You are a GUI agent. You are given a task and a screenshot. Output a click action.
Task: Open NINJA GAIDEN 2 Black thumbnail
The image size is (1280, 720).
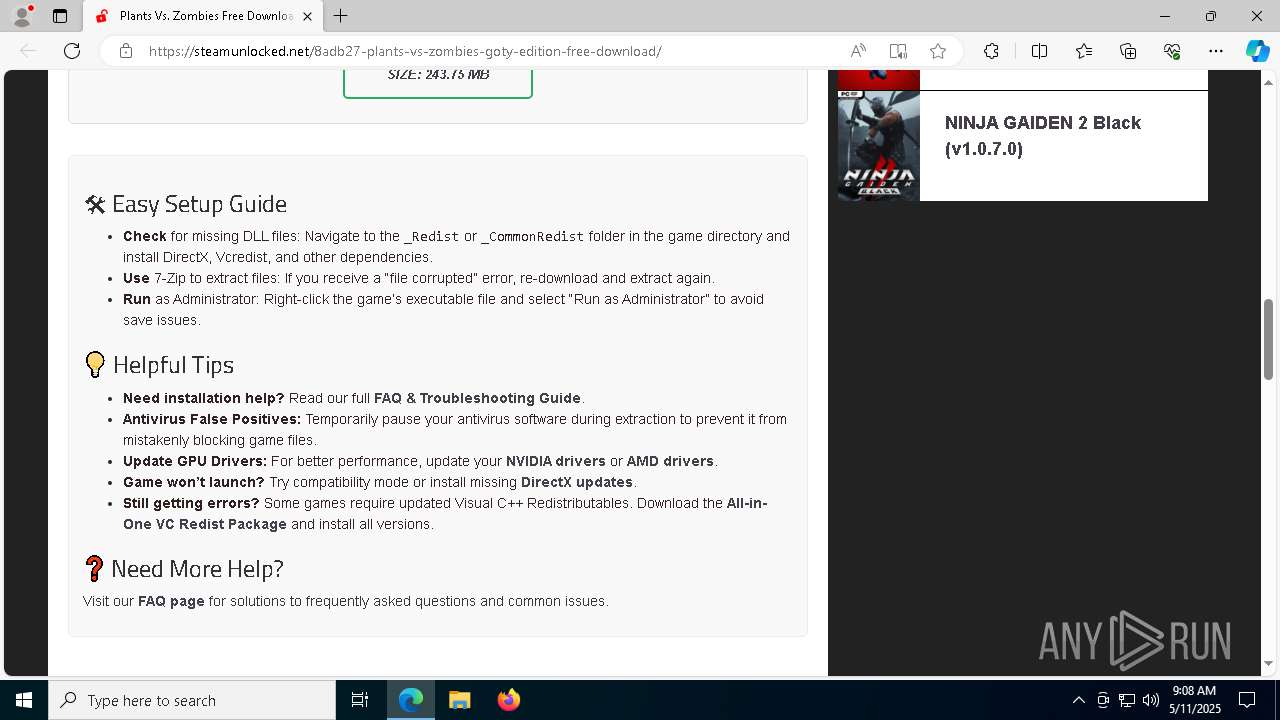coord(878,146)
